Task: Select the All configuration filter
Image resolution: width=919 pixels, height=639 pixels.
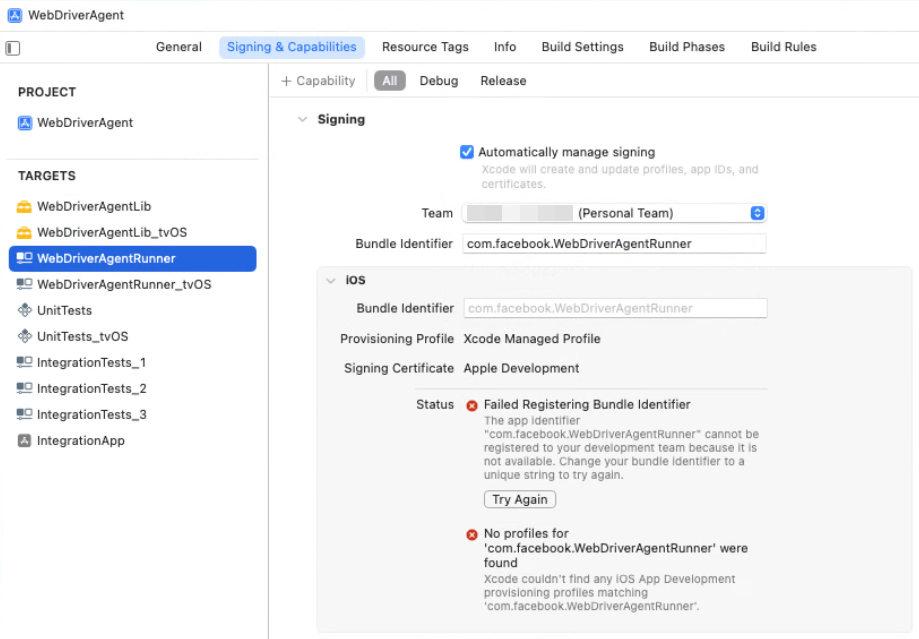Action: point(390,81)
